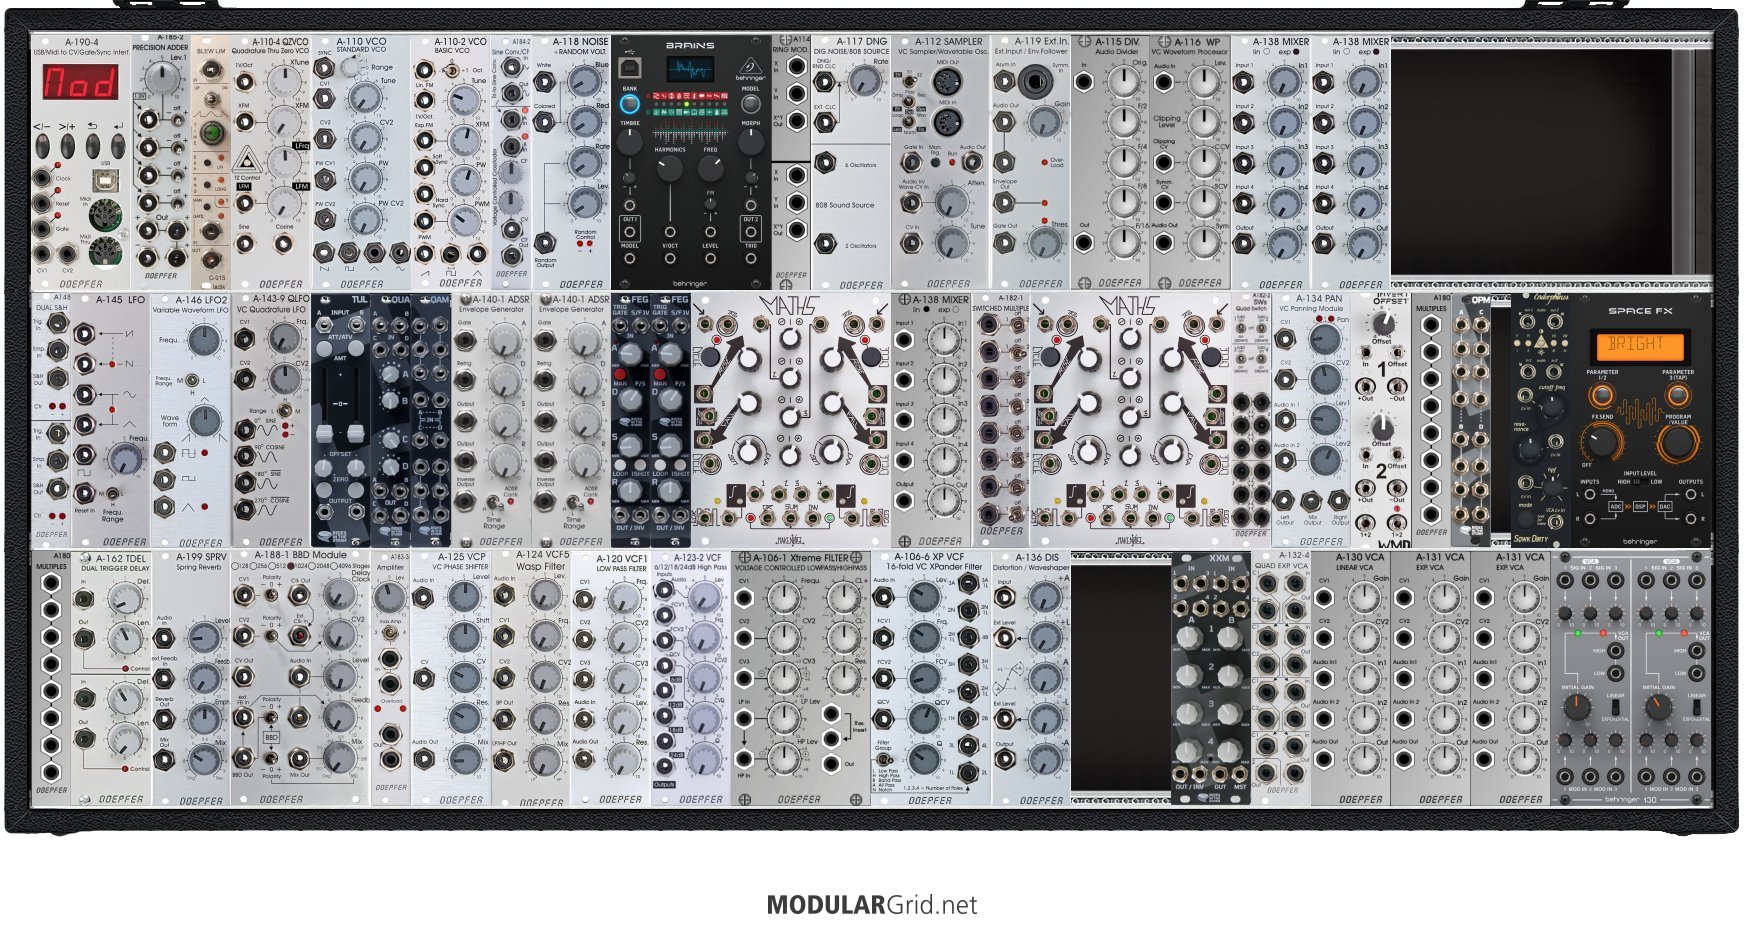Image resolution: width=1746 pixels, height=926 pixels.
Task: Click the USB port on the A-190-4 module
Action: [105, 180]
